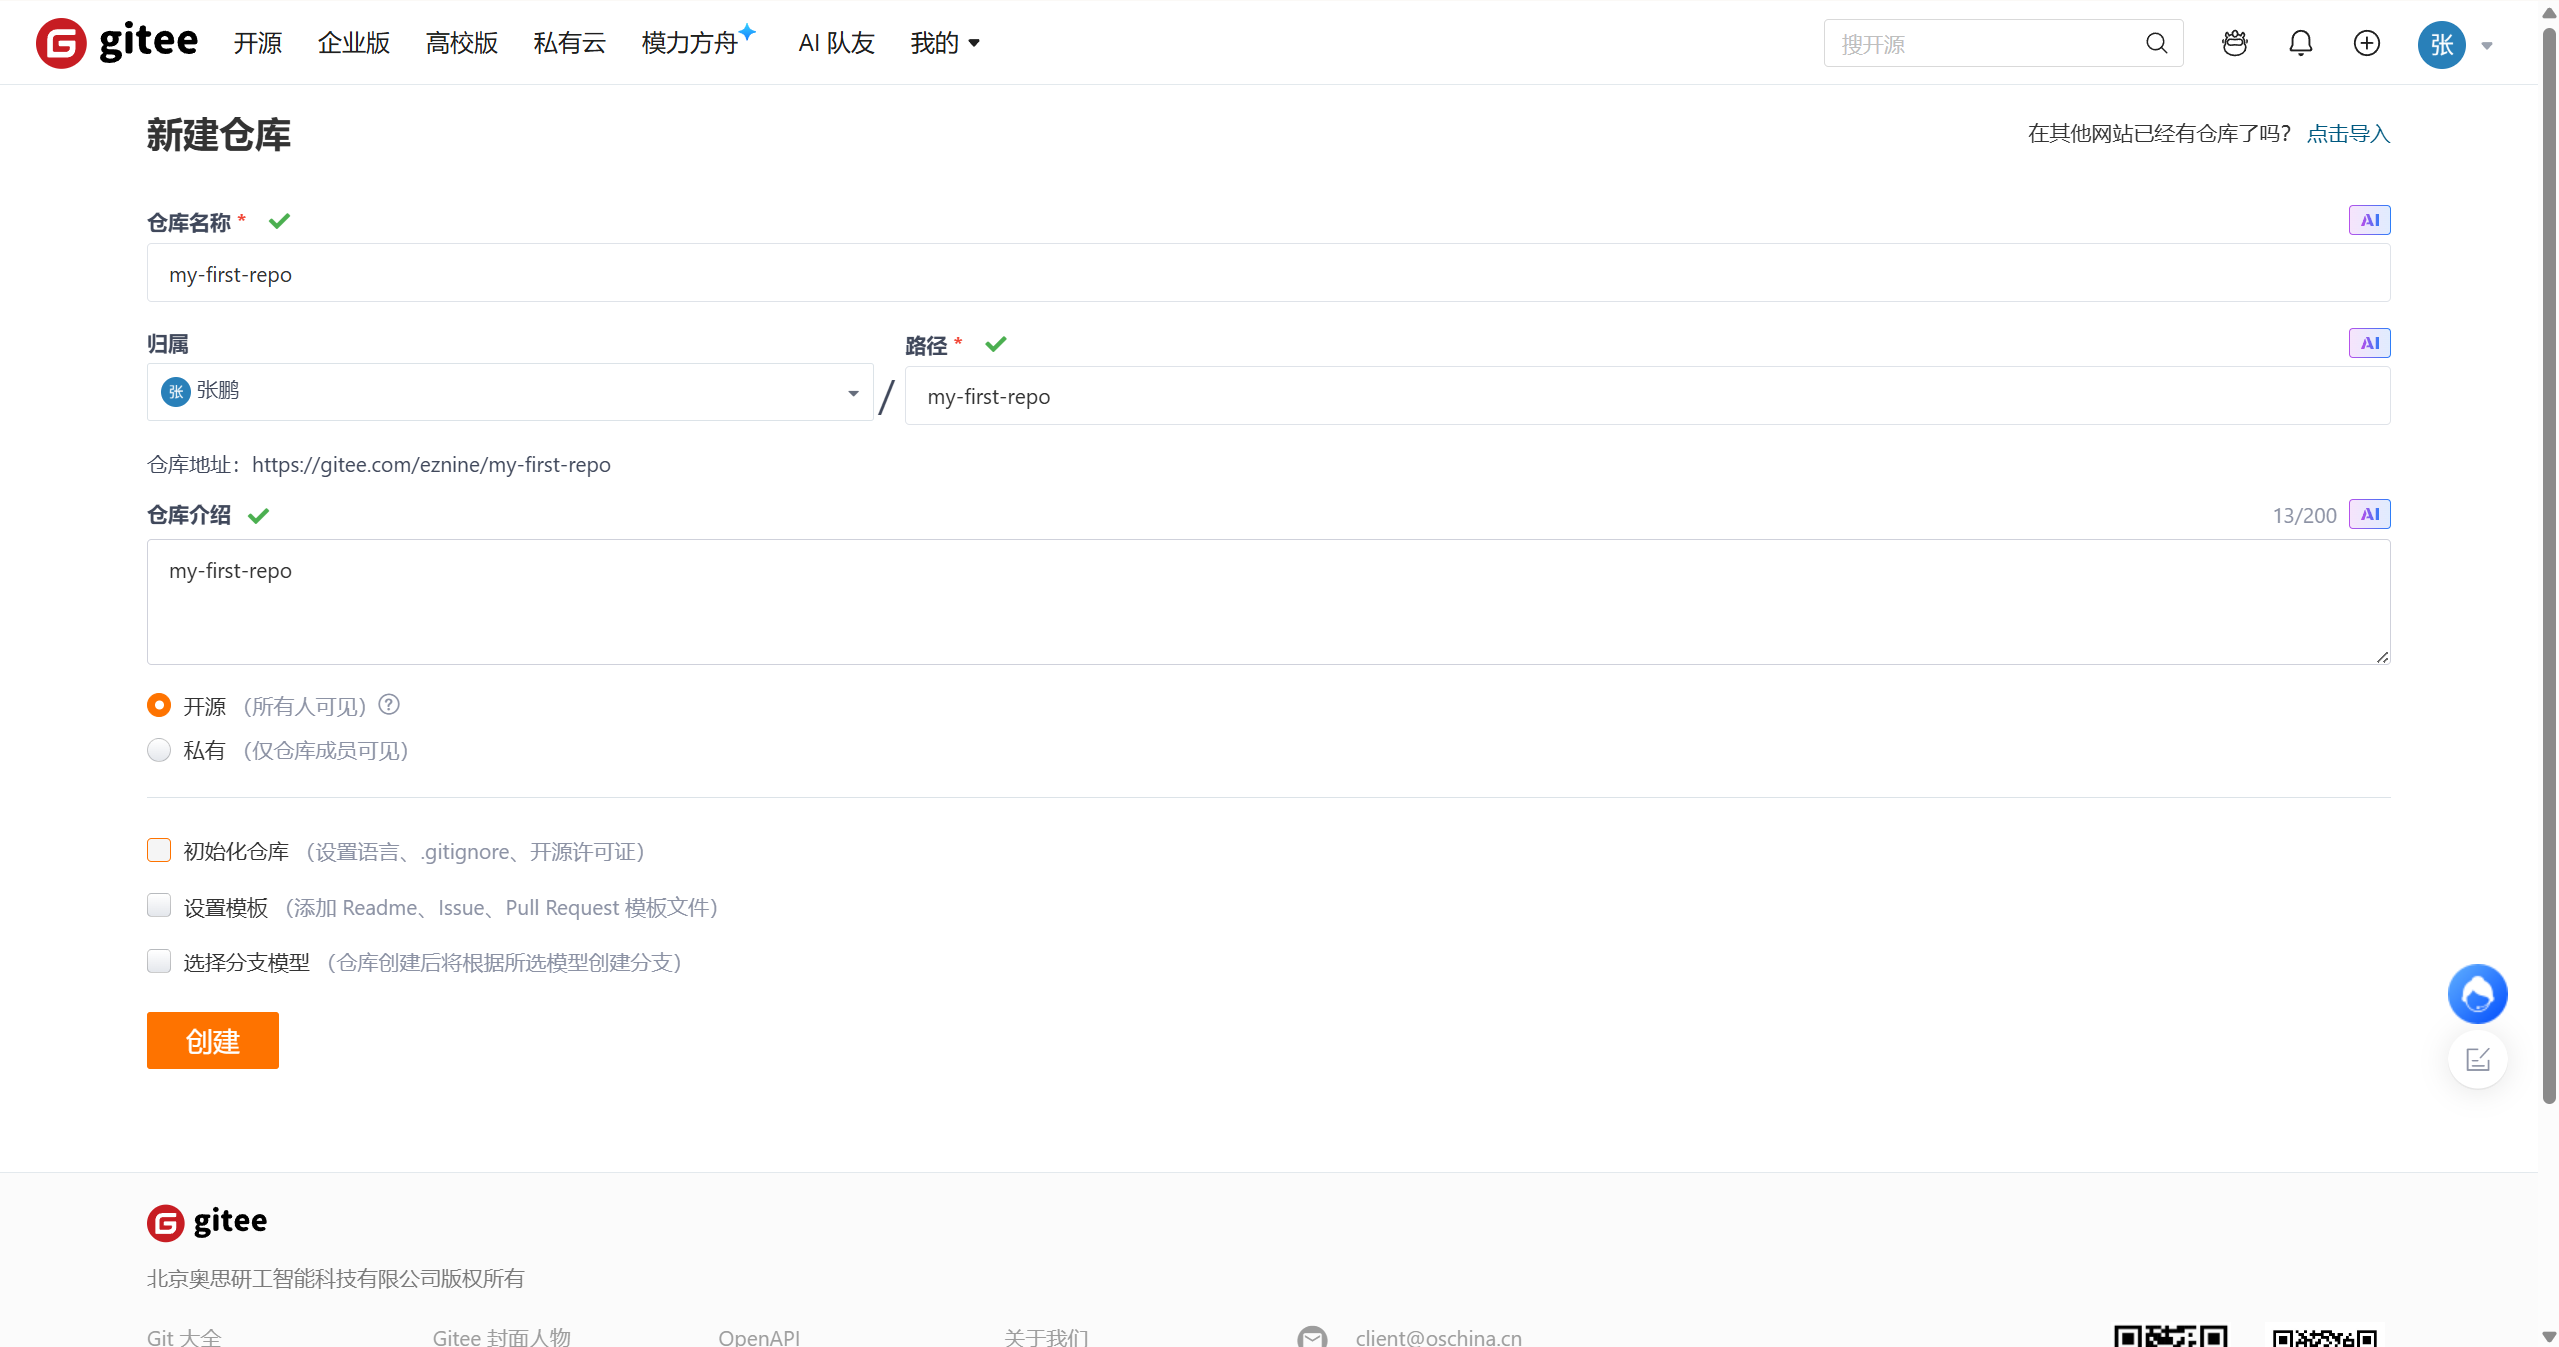Open the 企业版 nav item

[x=354, y=43]
